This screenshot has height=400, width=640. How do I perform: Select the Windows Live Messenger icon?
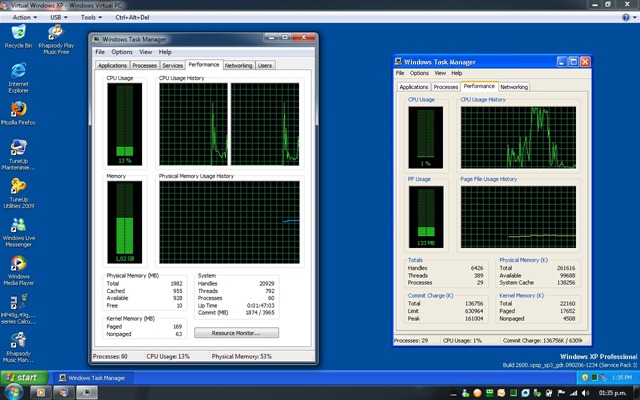pyautogui.click(x=18, y=232)
